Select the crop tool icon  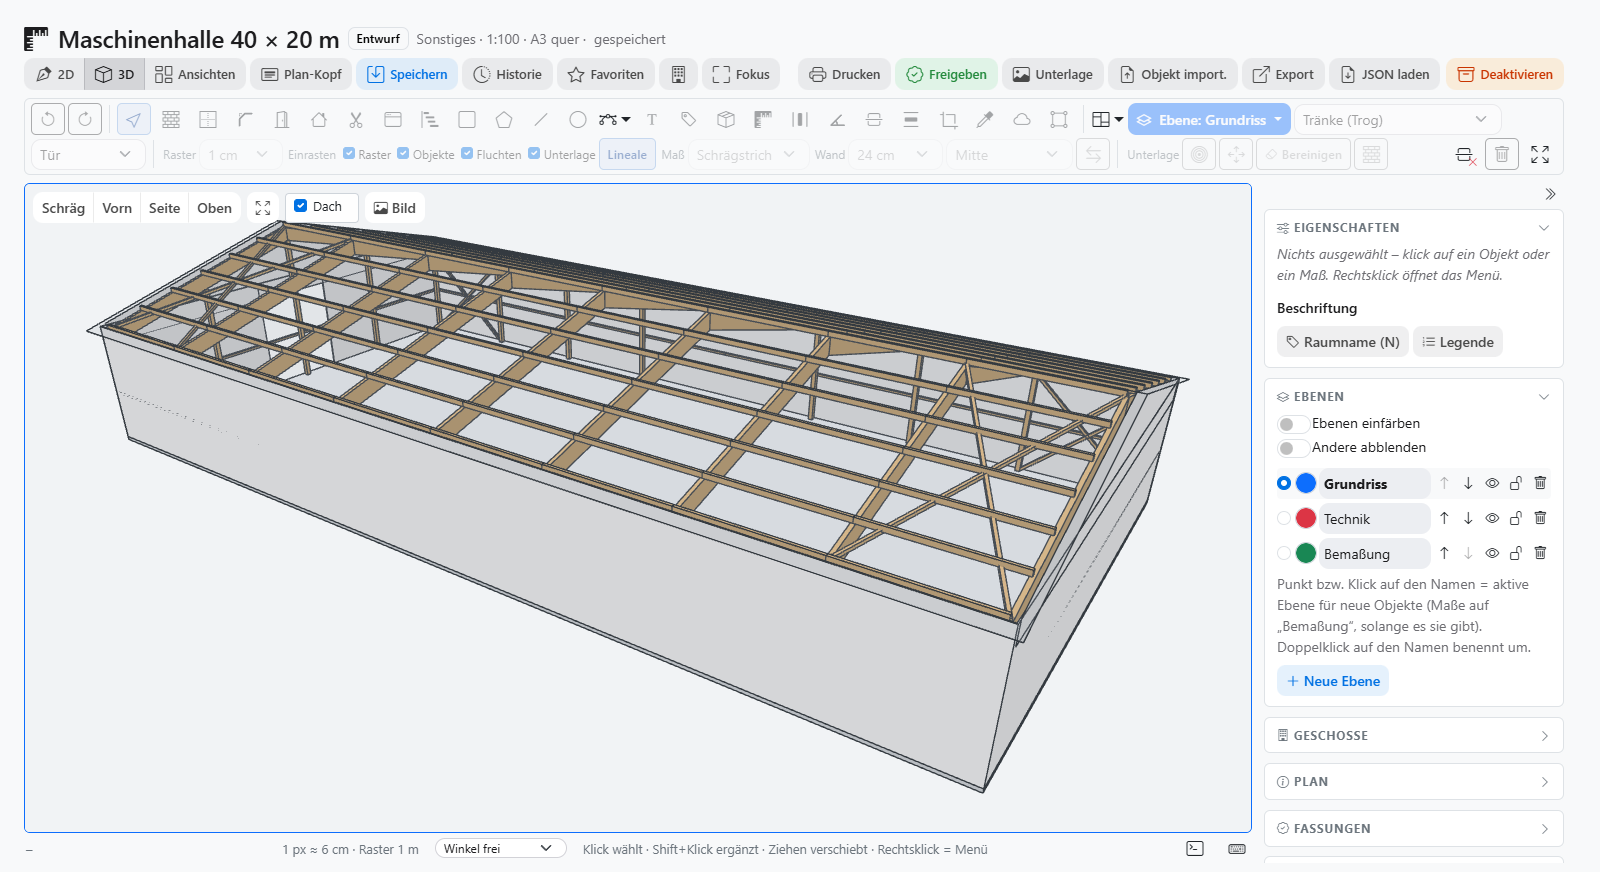coord(948,119)
